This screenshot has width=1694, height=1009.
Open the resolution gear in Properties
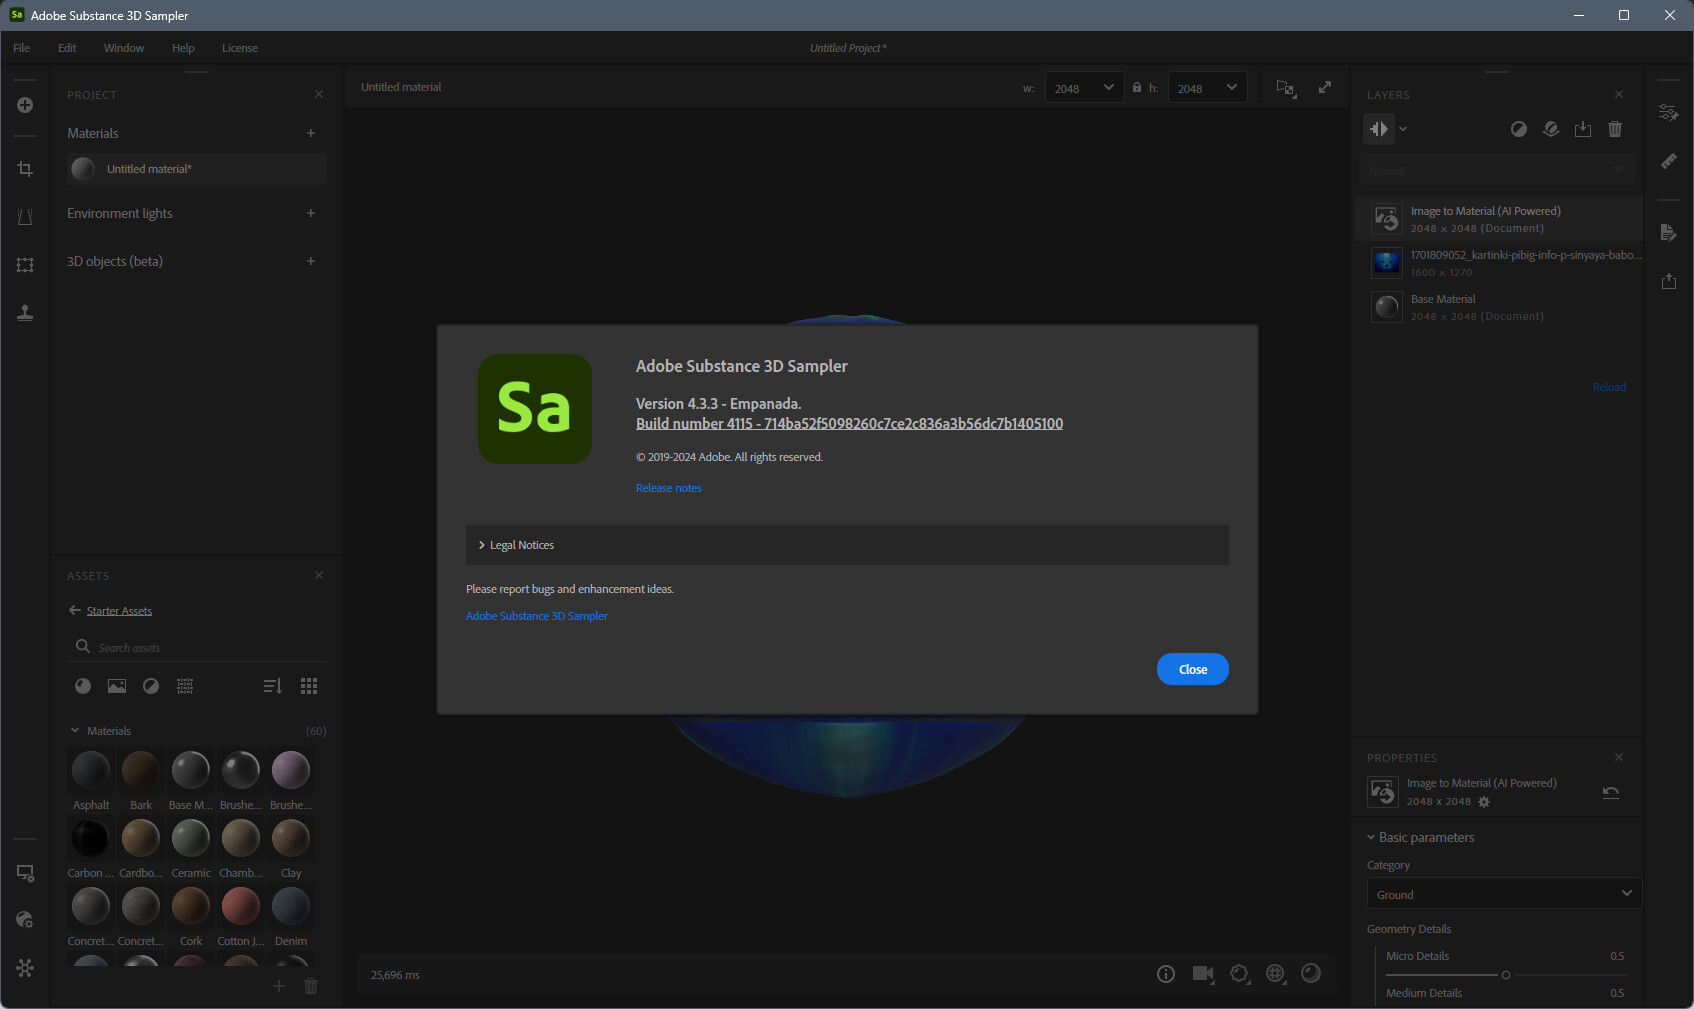pos(1484,802)
